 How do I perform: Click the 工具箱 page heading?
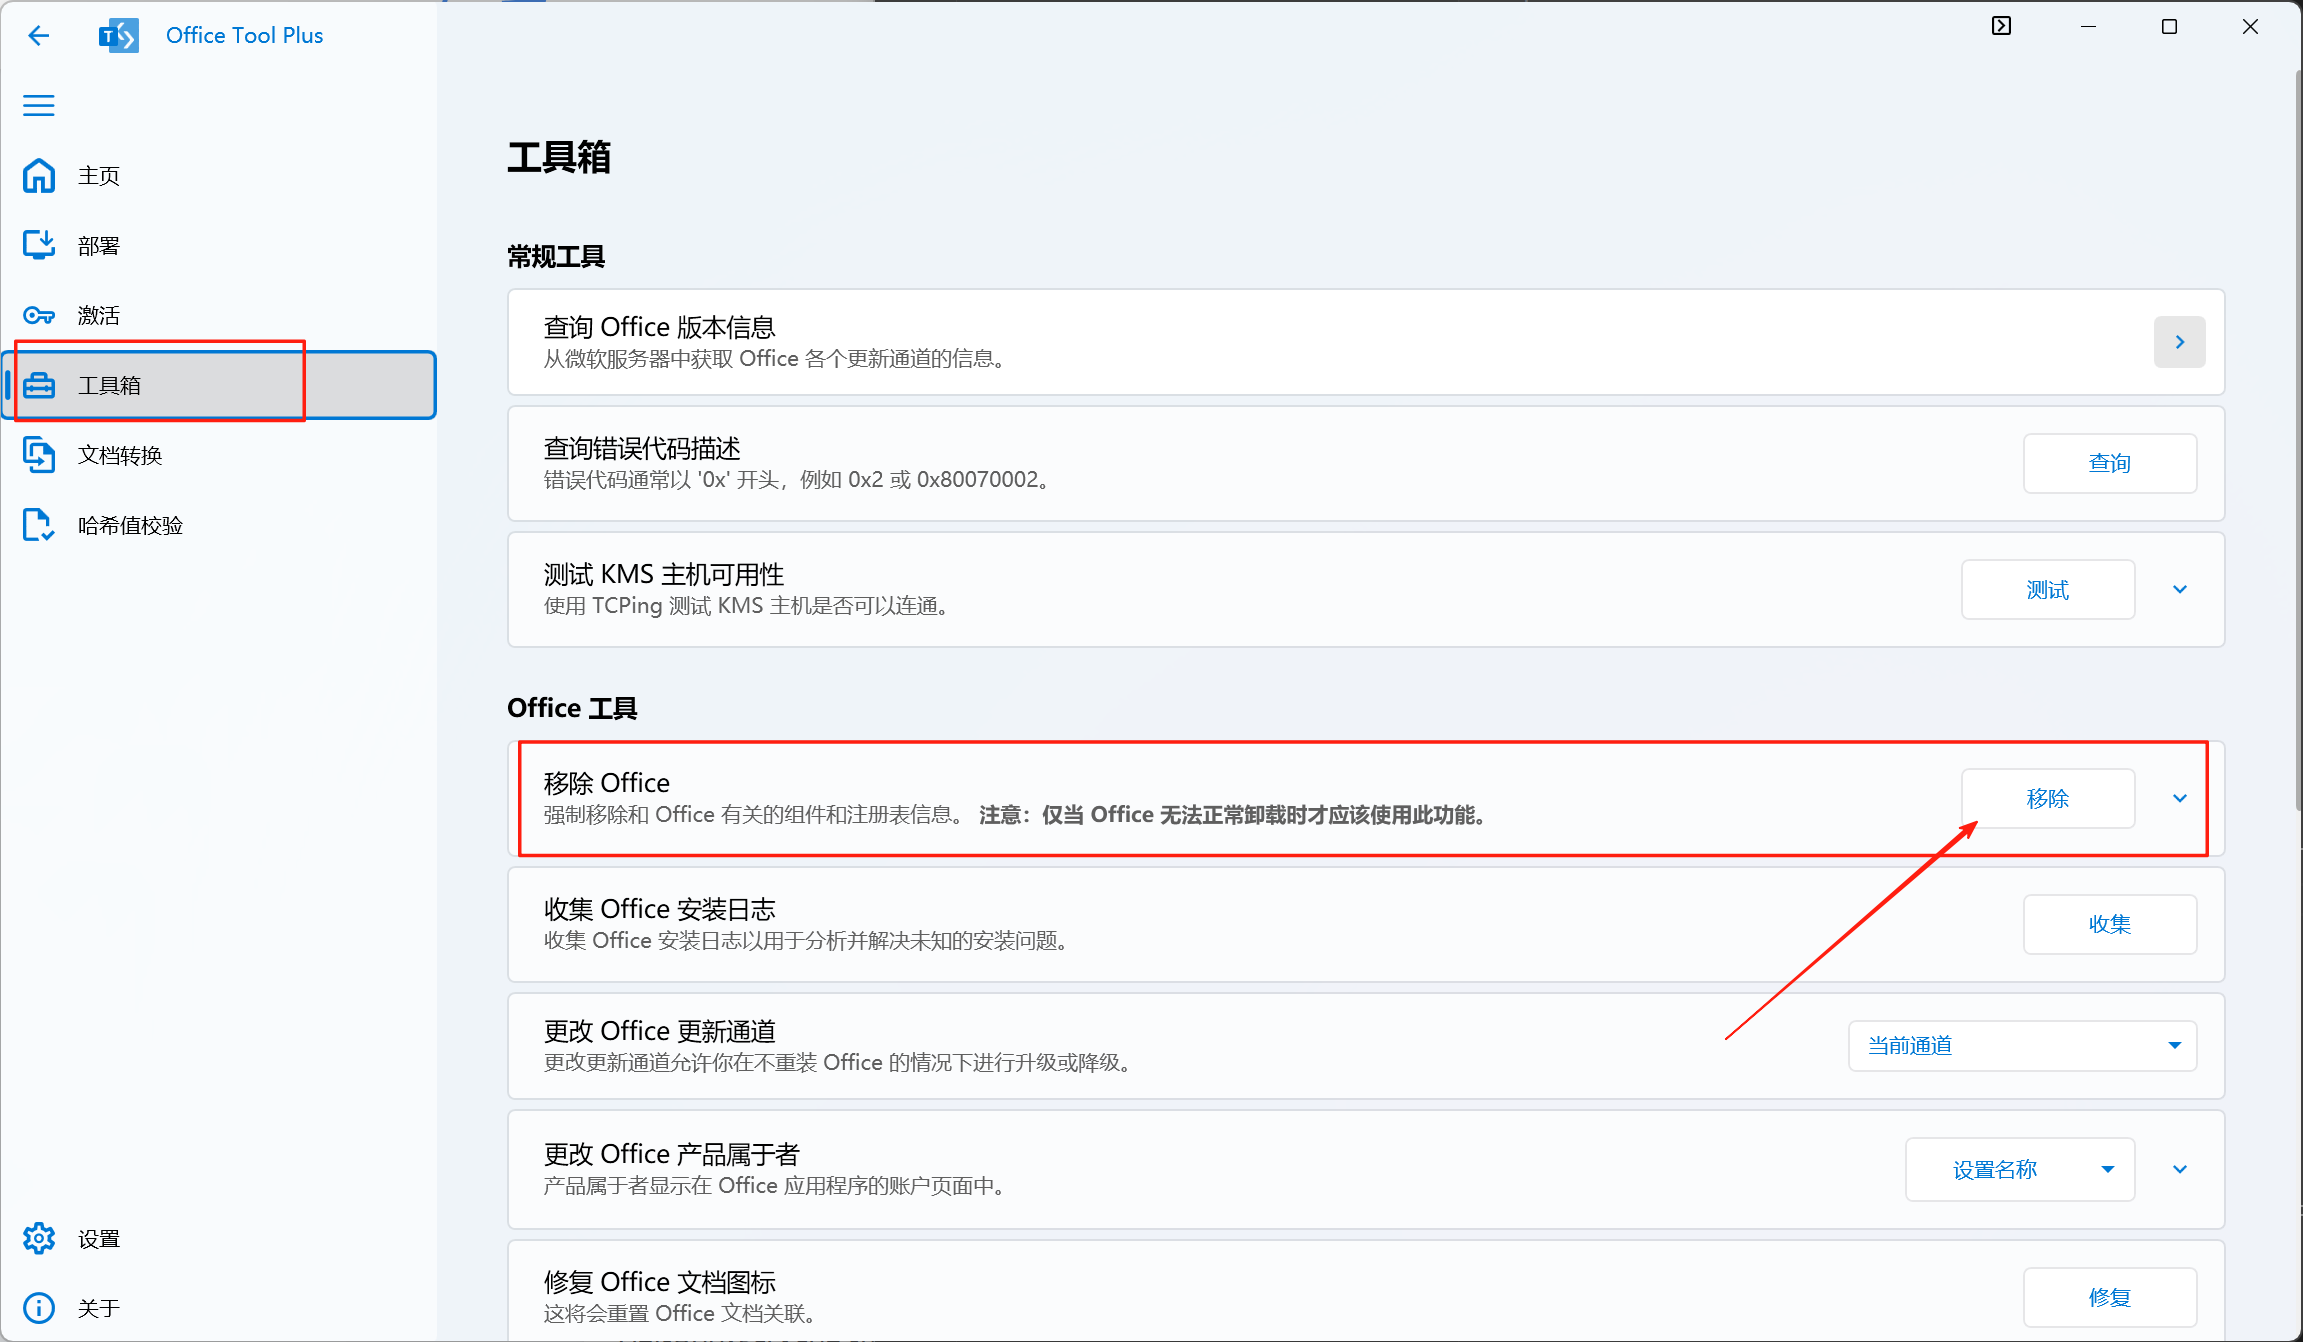[559, 156]
